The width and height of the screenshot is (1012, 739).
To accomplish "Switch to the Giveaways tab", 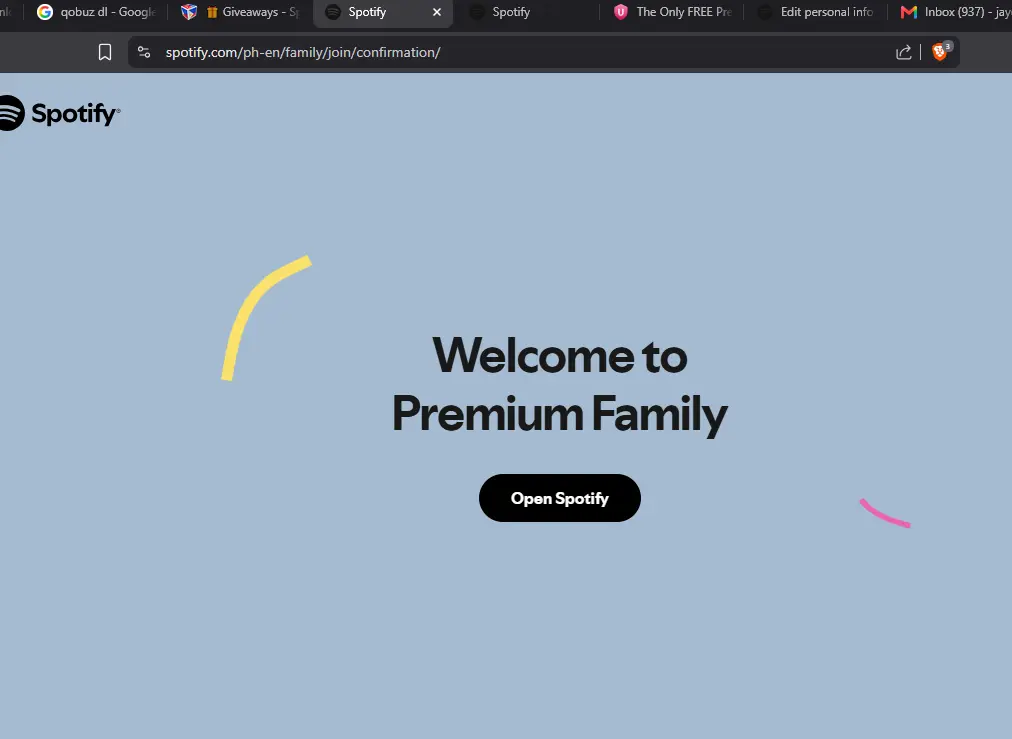I will pos(240,12).
